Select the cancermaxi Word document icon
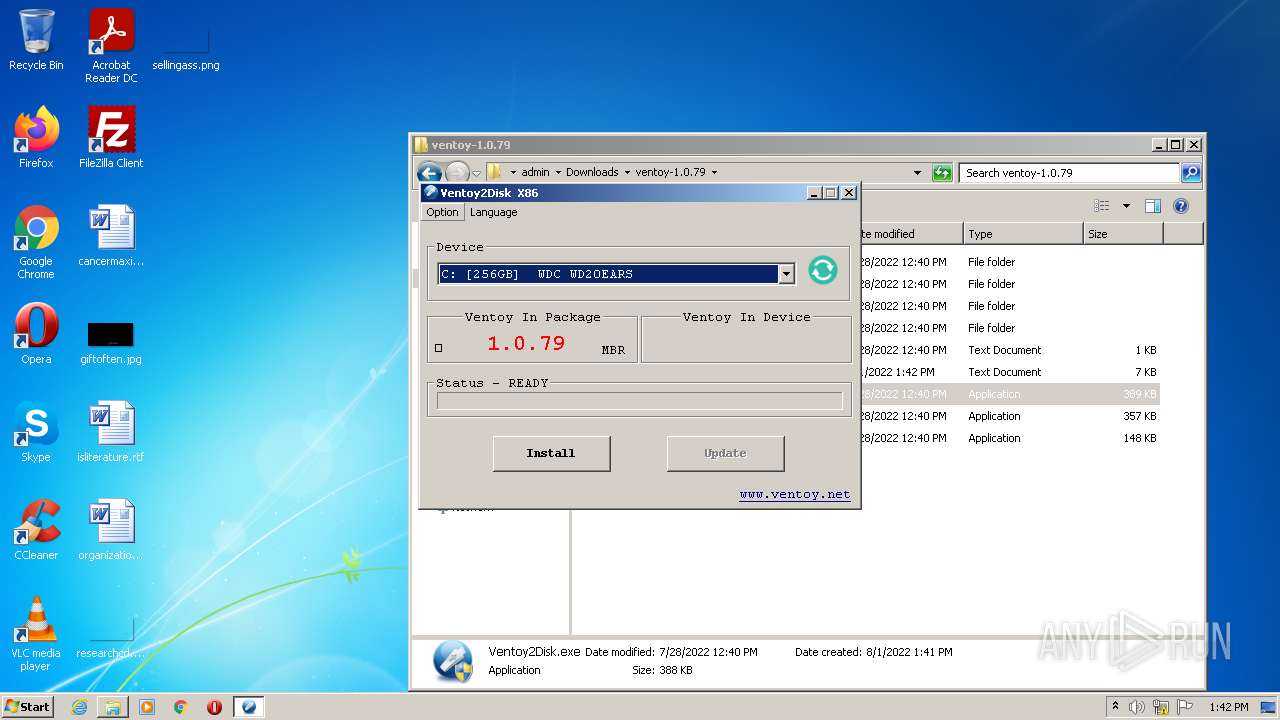The image size is (1280, 720). (x=111, y=236)
